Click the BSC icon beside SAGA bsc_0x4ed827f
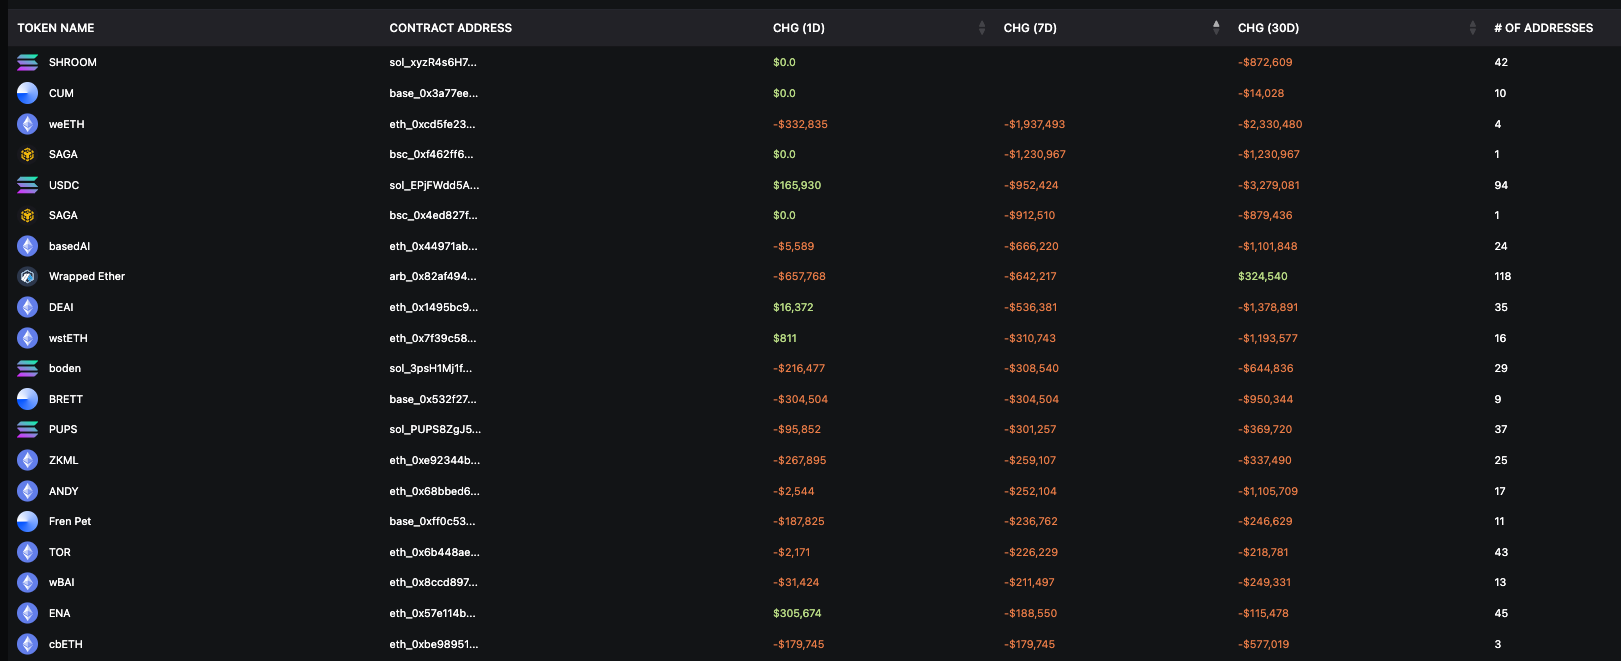The image size is (1621, 661). [28, 216]
